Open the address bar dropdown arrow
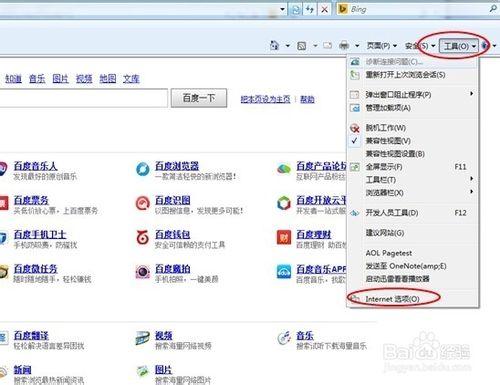500x385 pixels. tap(282, 9)
